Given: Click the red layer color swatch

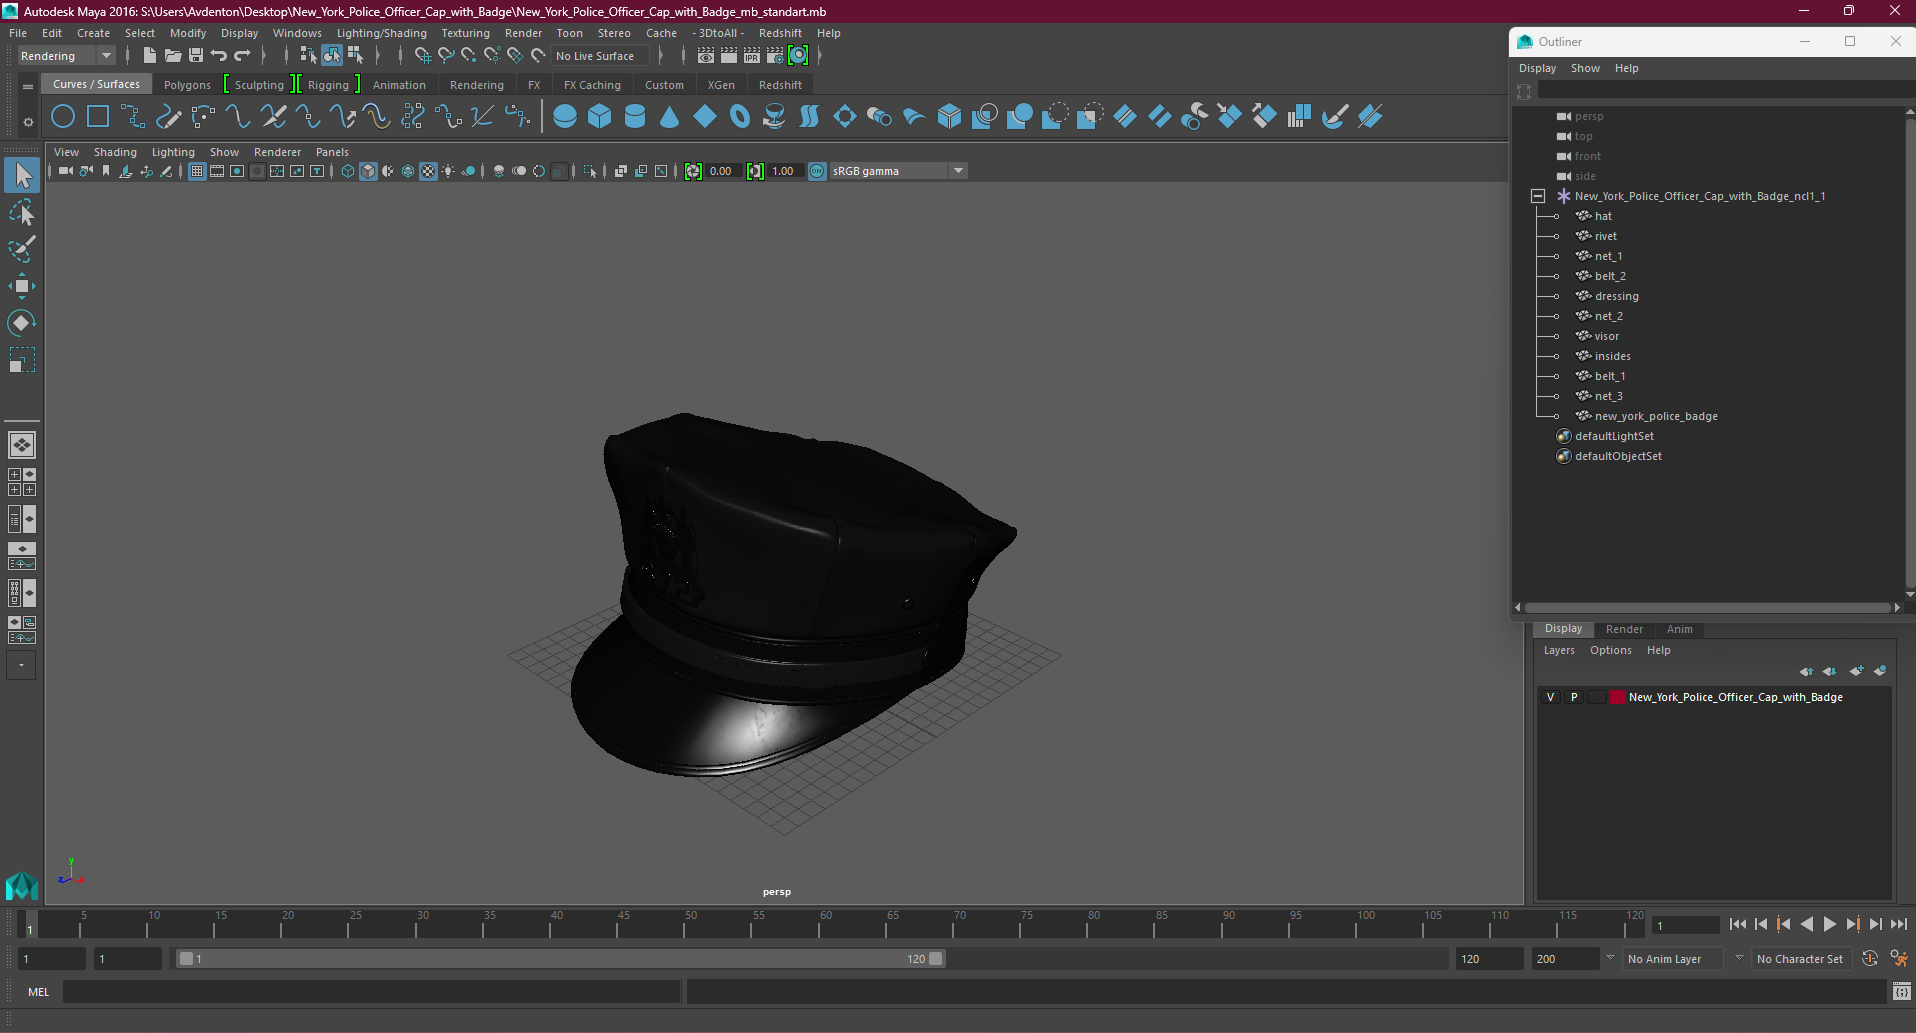Looking at the screenshot, I should click(1617, 697).
